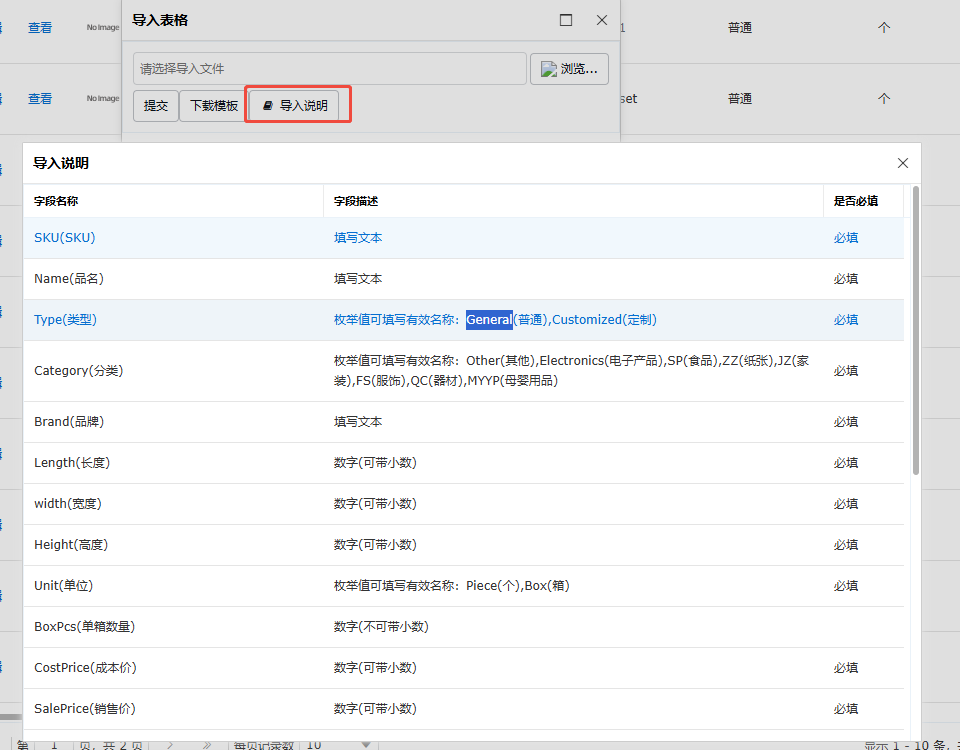Click the 字段描述 column header
Image resolution: width=960 pixels, height=750 pixels.
(x=356, y=201)
